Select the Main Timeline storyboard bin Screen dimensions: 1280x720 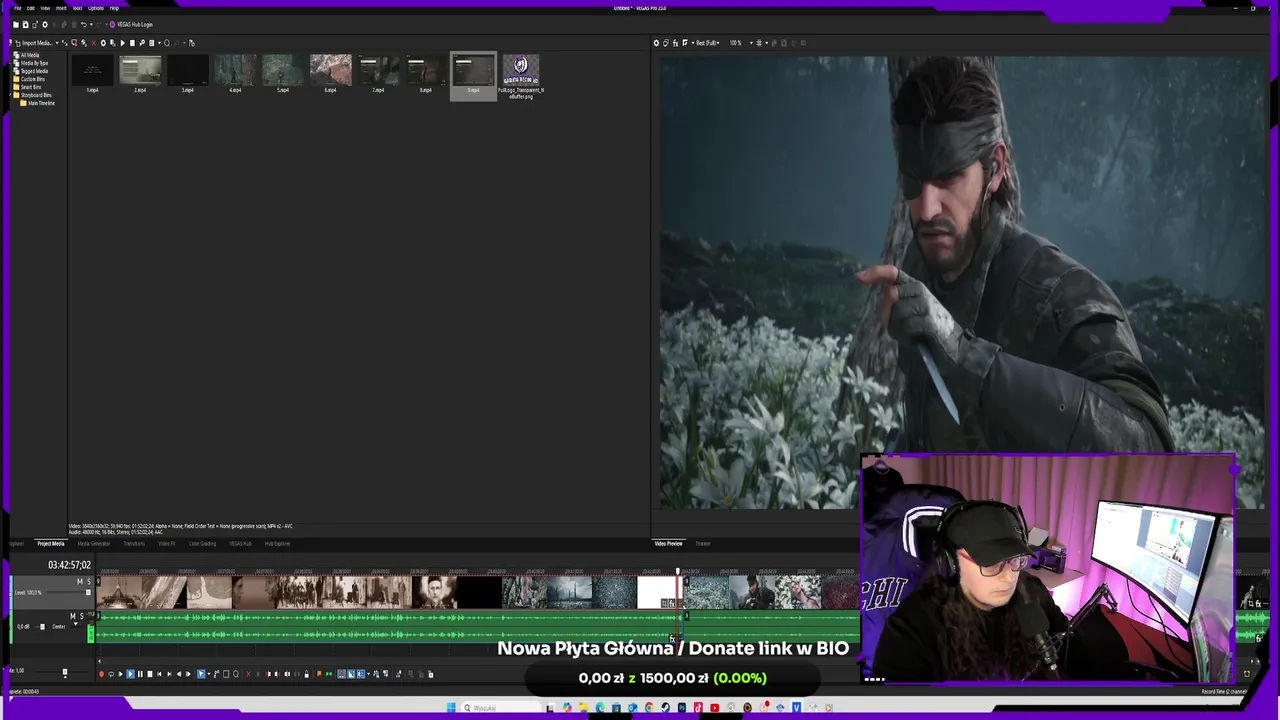click(38, 103)
